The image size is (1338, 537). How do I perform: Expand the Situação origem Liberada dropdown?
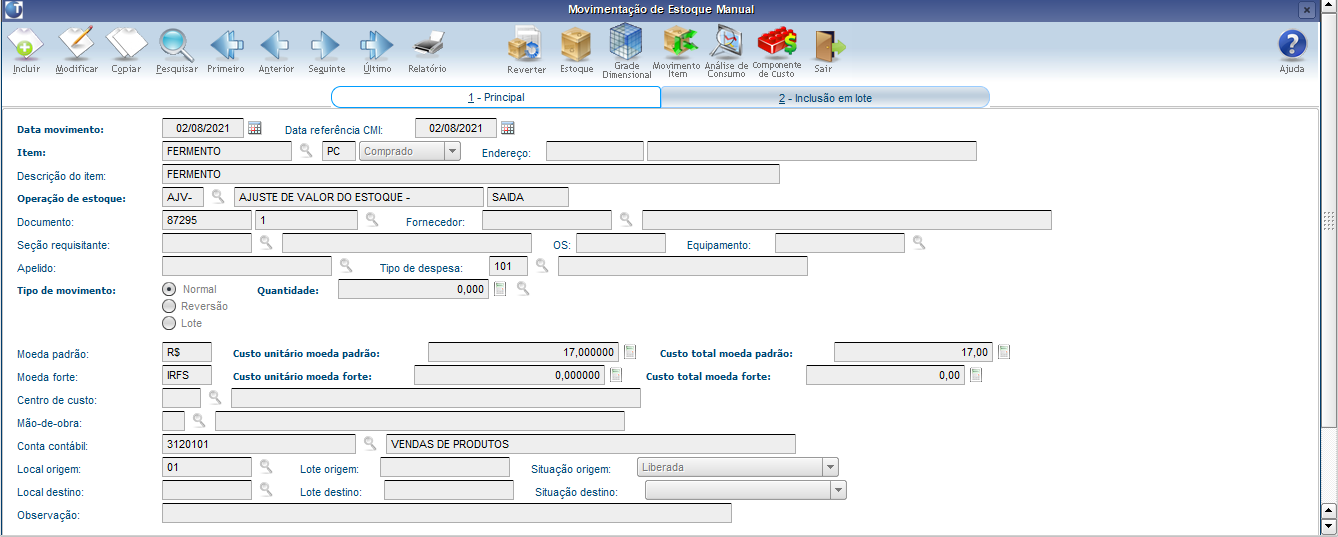830,467
